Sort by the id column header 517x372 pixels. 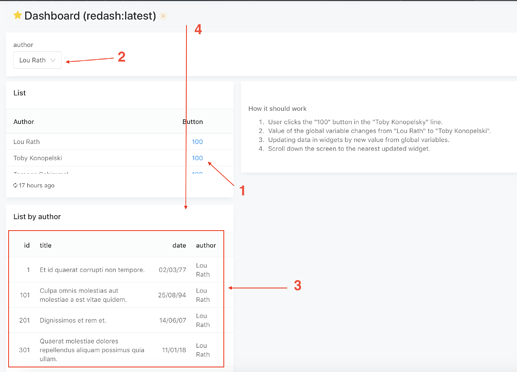(27, 245)
